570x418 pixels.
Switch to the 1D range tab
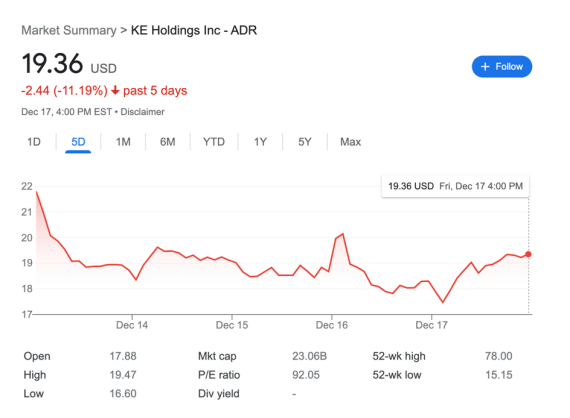click(x=34, y=142)
